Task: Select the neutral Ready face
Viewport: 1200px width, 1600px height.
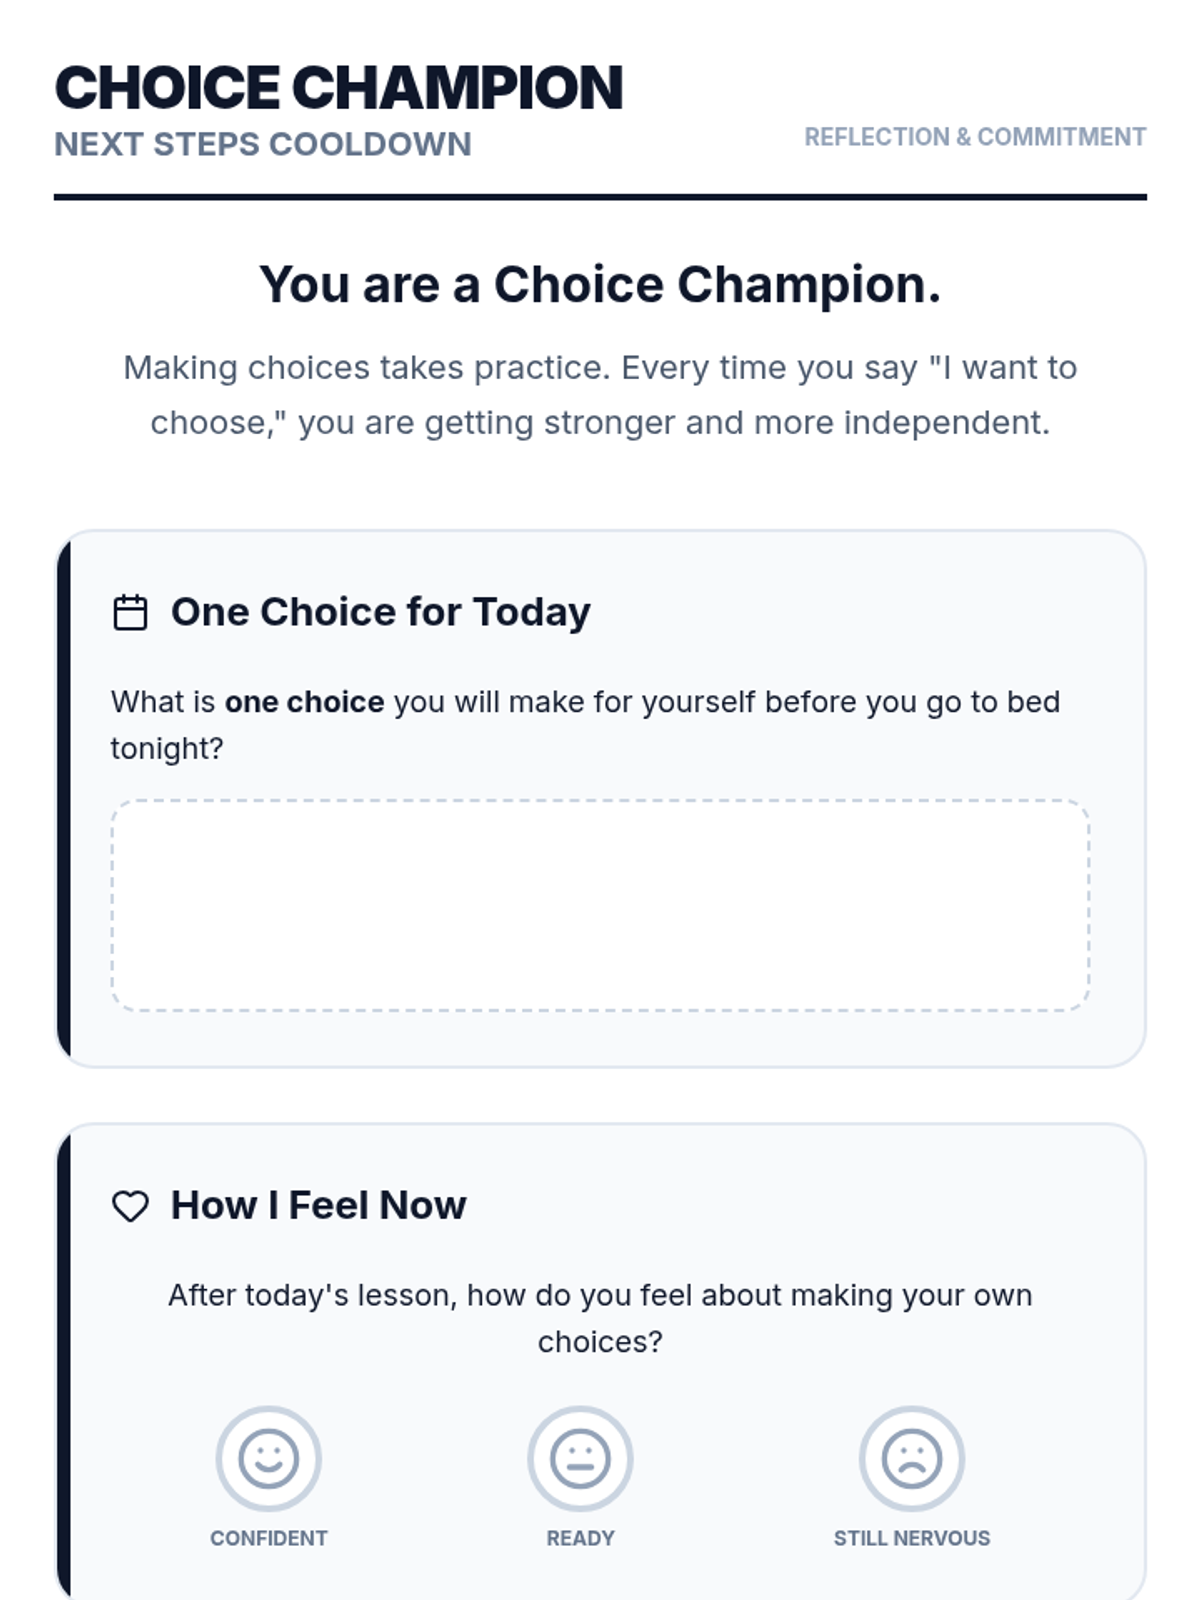Action: pyautogui.click(x=580, y=1458)
